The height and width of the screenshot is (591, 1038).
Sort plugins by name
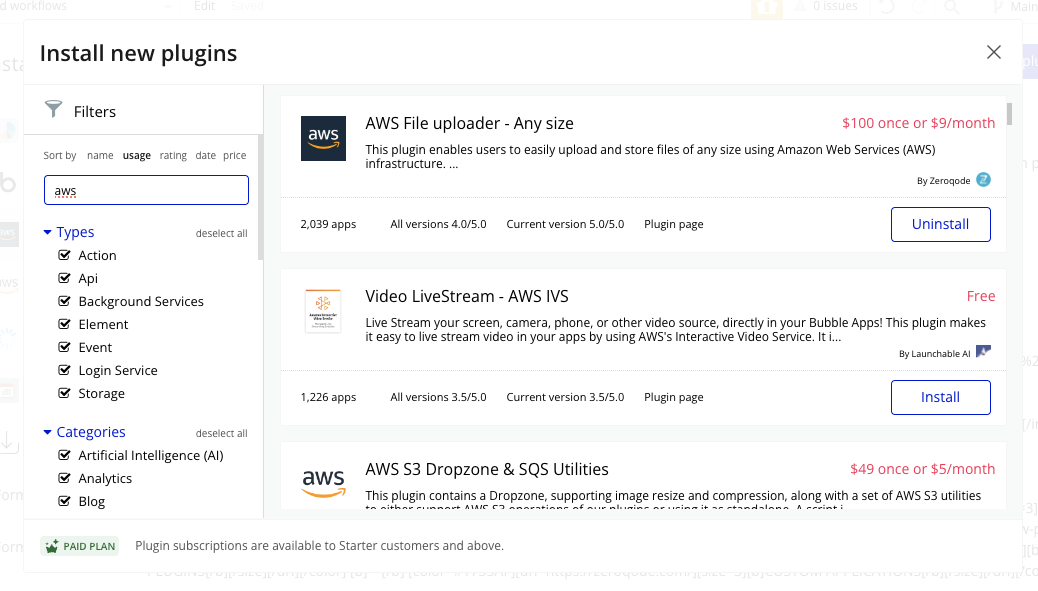pyautogui.click(x=100, y=155)
